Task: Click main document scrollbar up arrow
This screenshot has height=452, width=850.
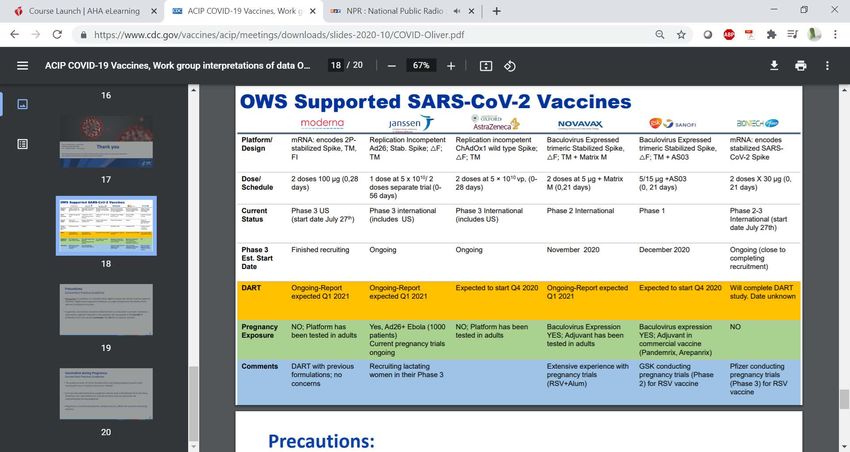Action: point(844,89)
